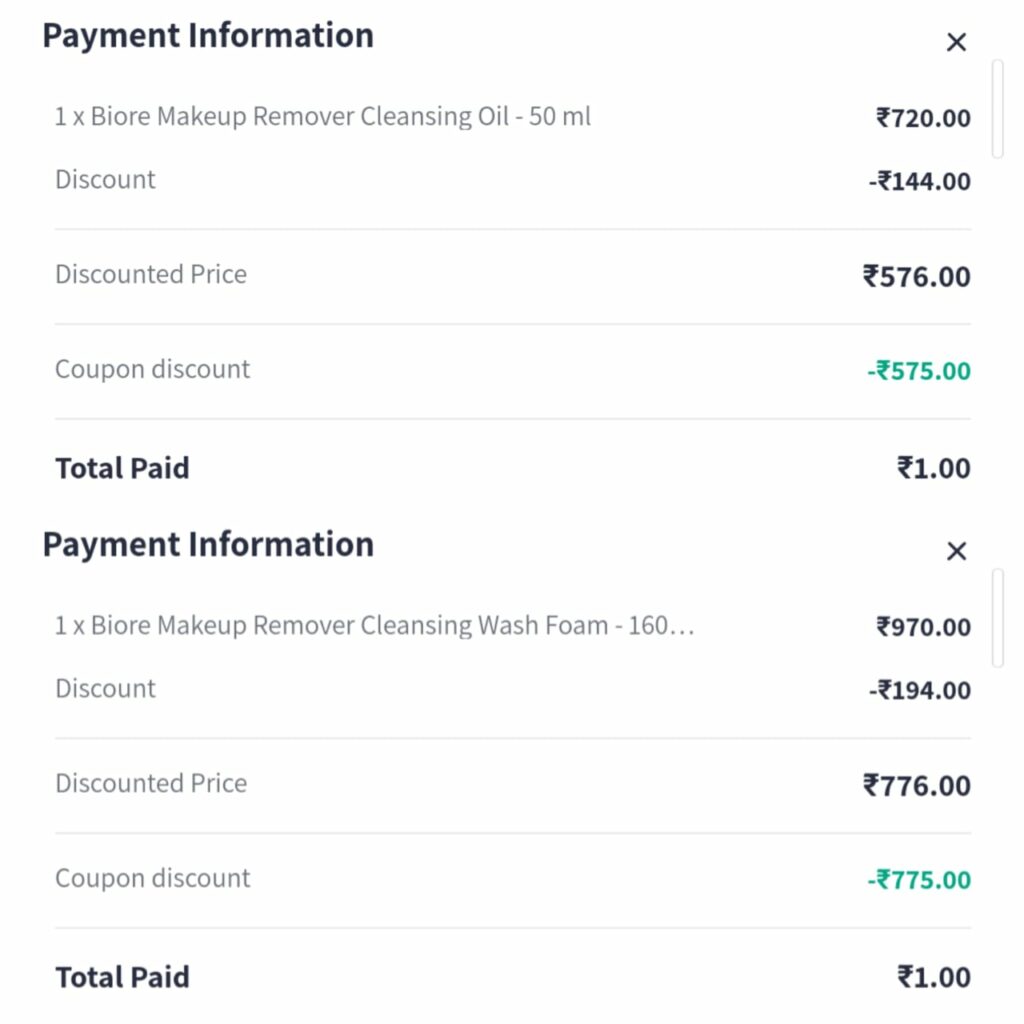The image size is (1024, 1024).
Task: Click the Total Paid label for Wash Foam
Action: tap(122, 977)
